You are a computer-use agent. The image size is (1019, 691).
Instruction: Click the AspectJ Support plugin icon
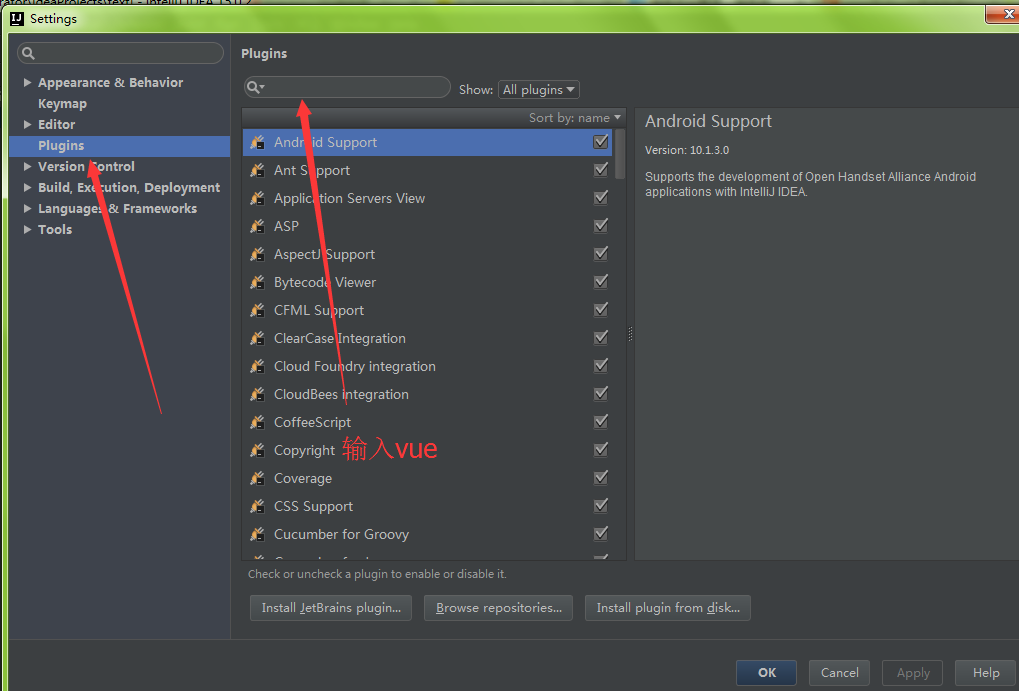[257, 254]
